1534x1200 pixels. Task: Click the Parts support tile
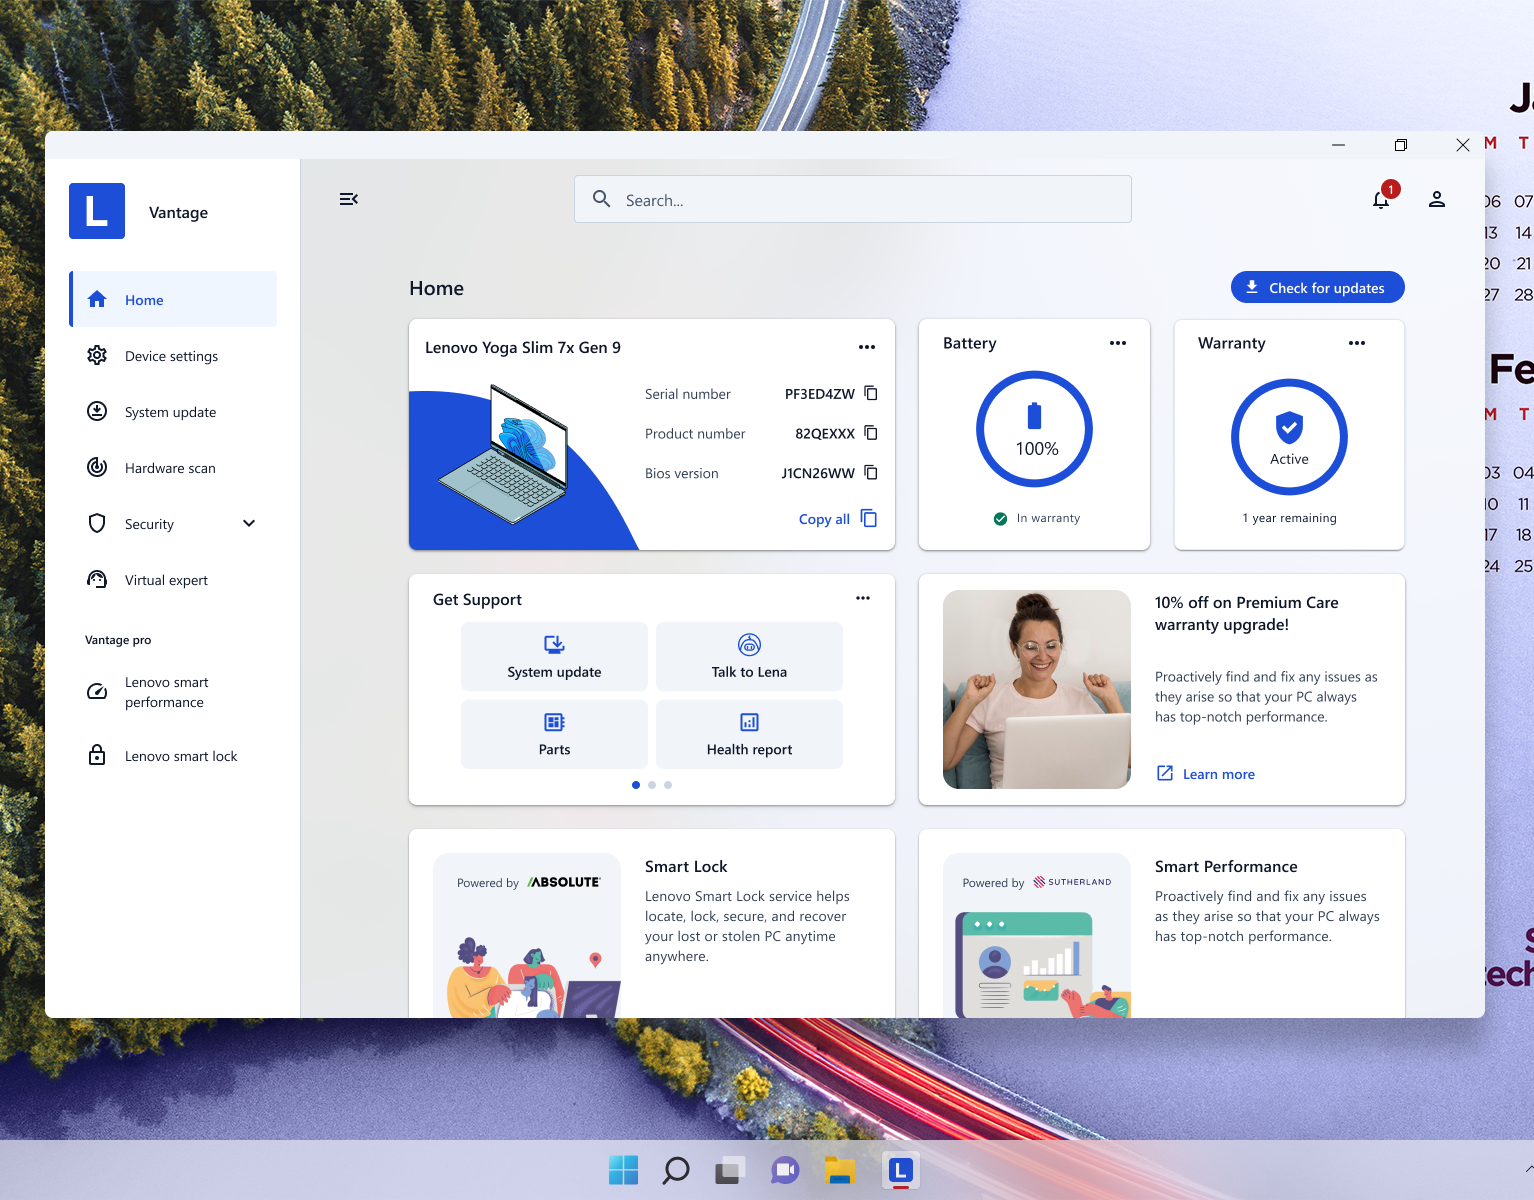tap(554, 734)
